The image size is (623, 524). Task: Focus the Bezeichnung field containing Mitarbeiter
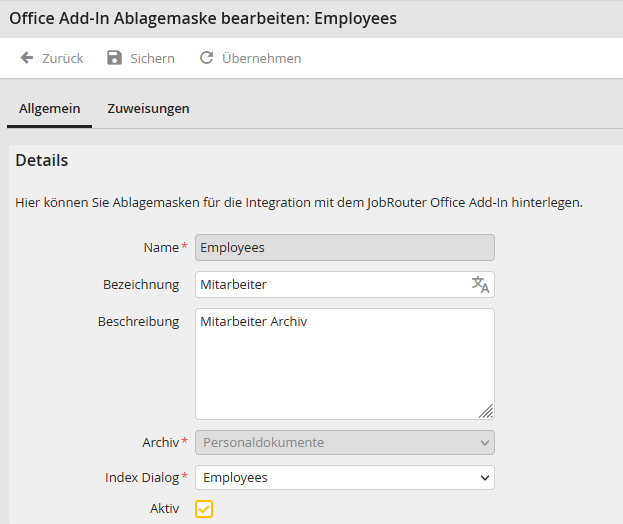330,285
